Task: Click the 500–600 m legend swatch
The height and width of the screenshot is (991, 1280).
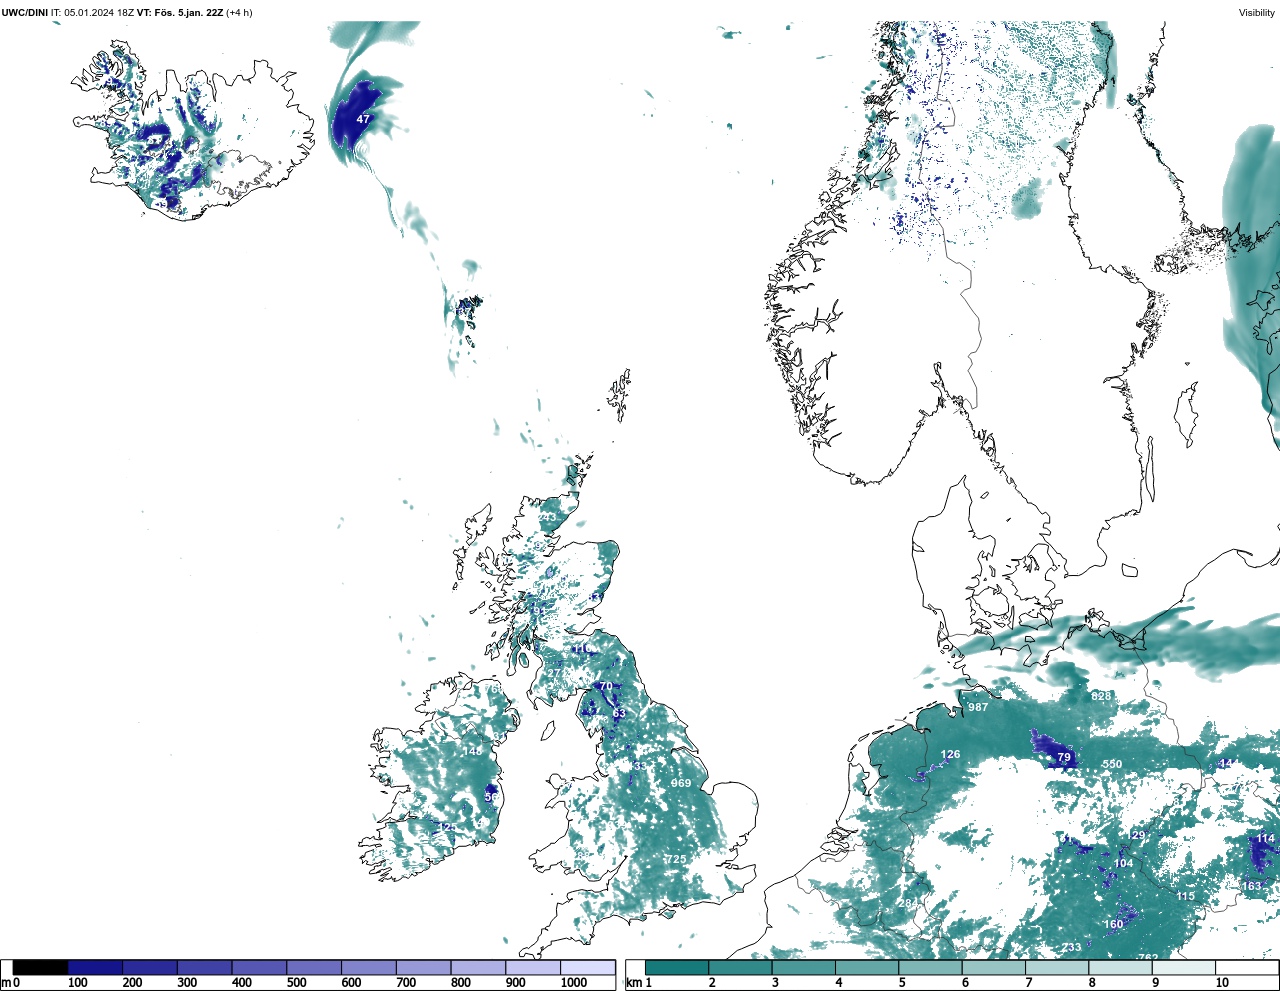Action: [314, 967]
